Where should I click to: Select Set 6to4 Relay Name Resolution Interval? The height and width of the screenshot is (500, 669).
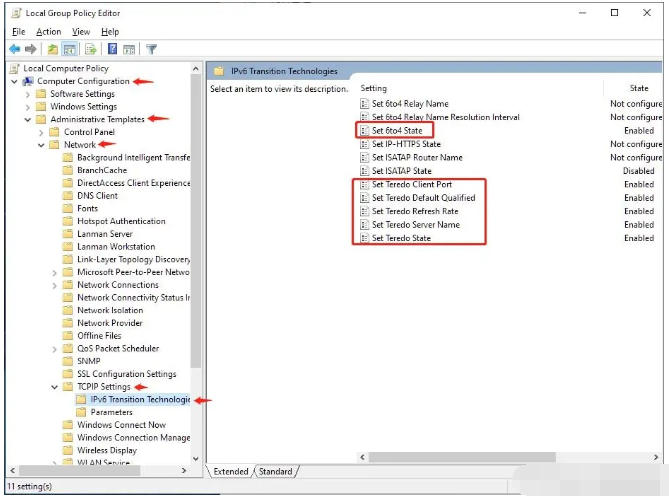point(445,117)
